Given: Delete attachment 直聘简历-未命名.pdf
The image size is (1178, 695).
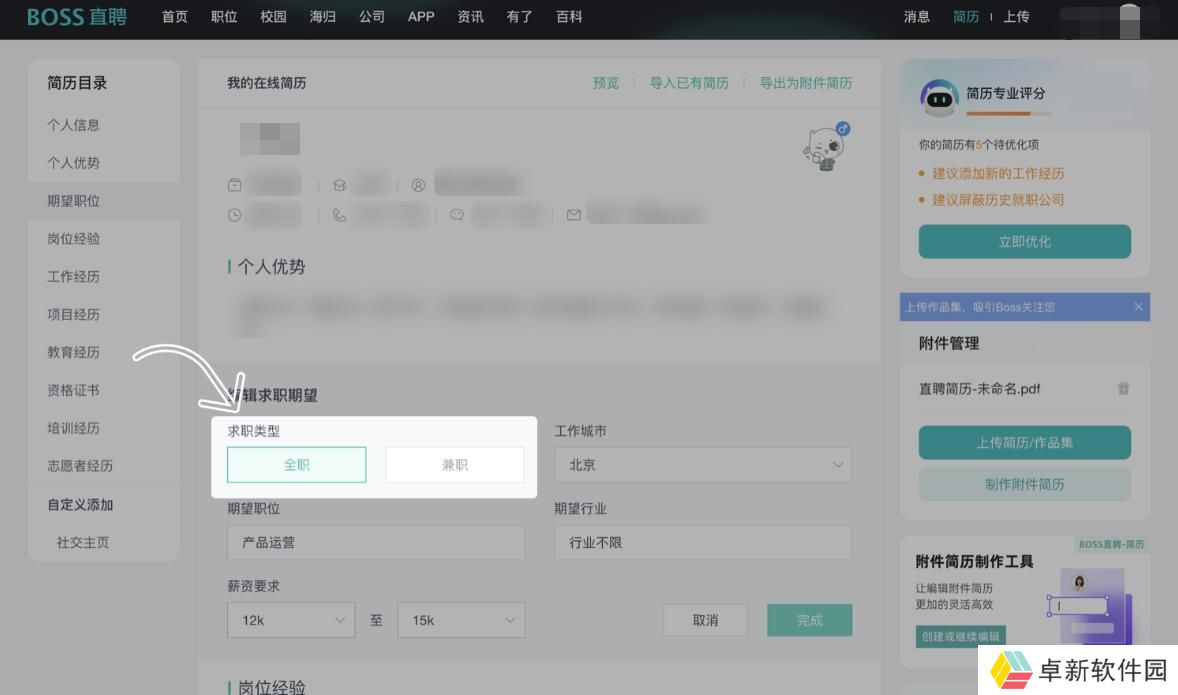Looking at the screenshot, I should 1123,388.
